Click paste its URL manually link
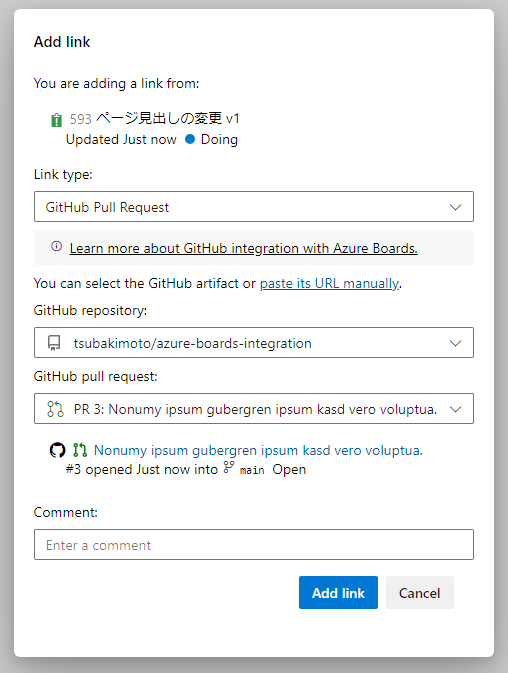This screenshot has height=673, width=508. [330, 283]
